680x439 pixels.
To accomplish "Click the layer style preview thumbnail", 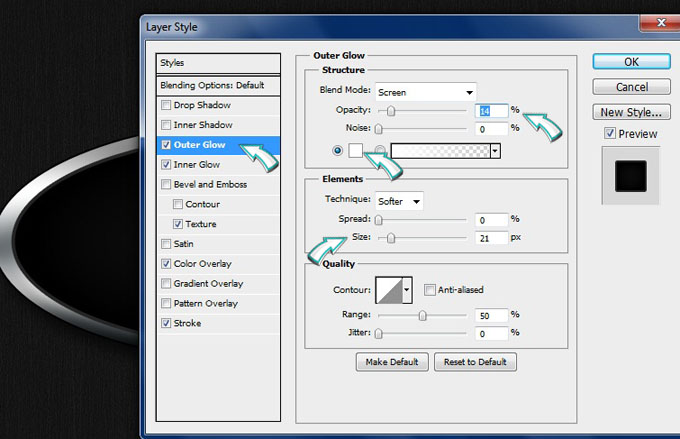I will [630, 176].
